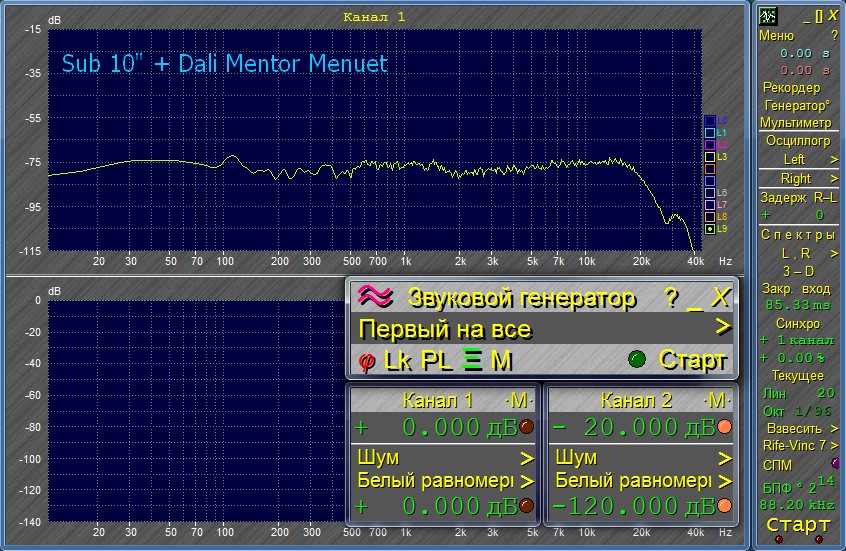Image resolution: width=846 pixels, height=551 pixels.
Task: Click the Синхро label
Action: click(797, 323)
